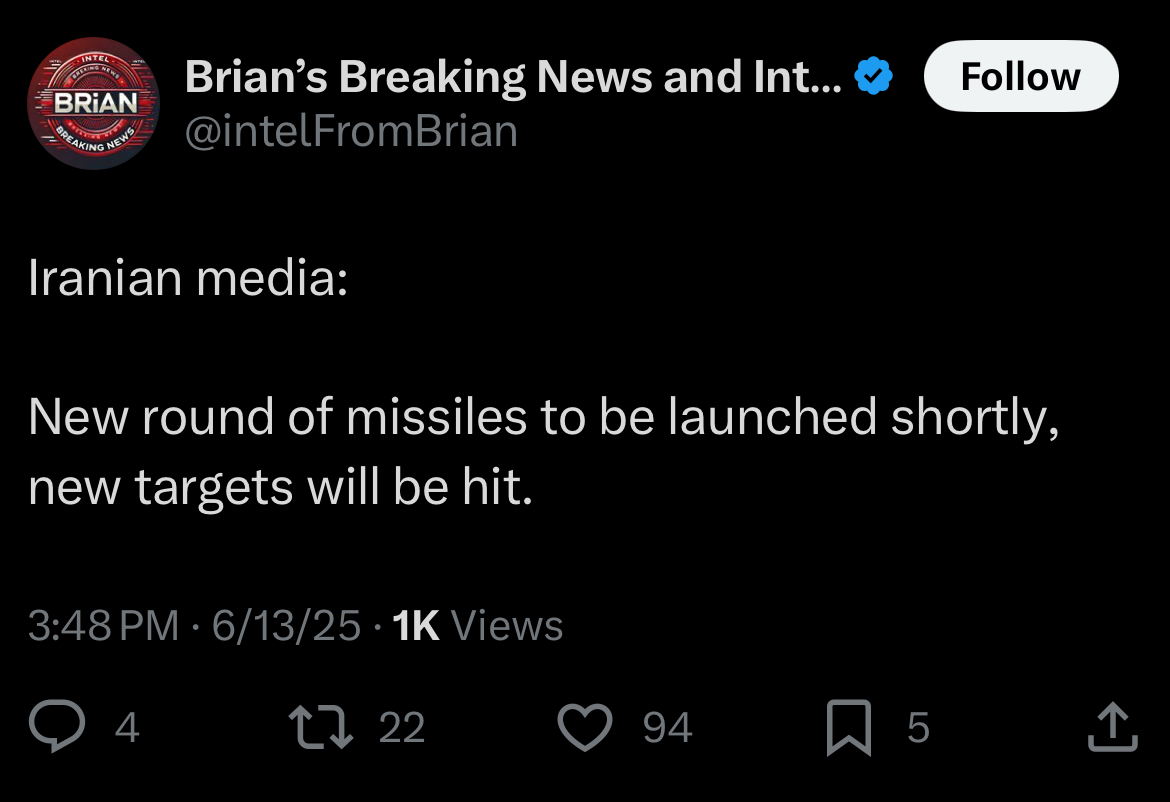The width and height of the screenshot is (1170, 802).
Task: View the 1K Views analytics
Action: click(x=478, y=625)
